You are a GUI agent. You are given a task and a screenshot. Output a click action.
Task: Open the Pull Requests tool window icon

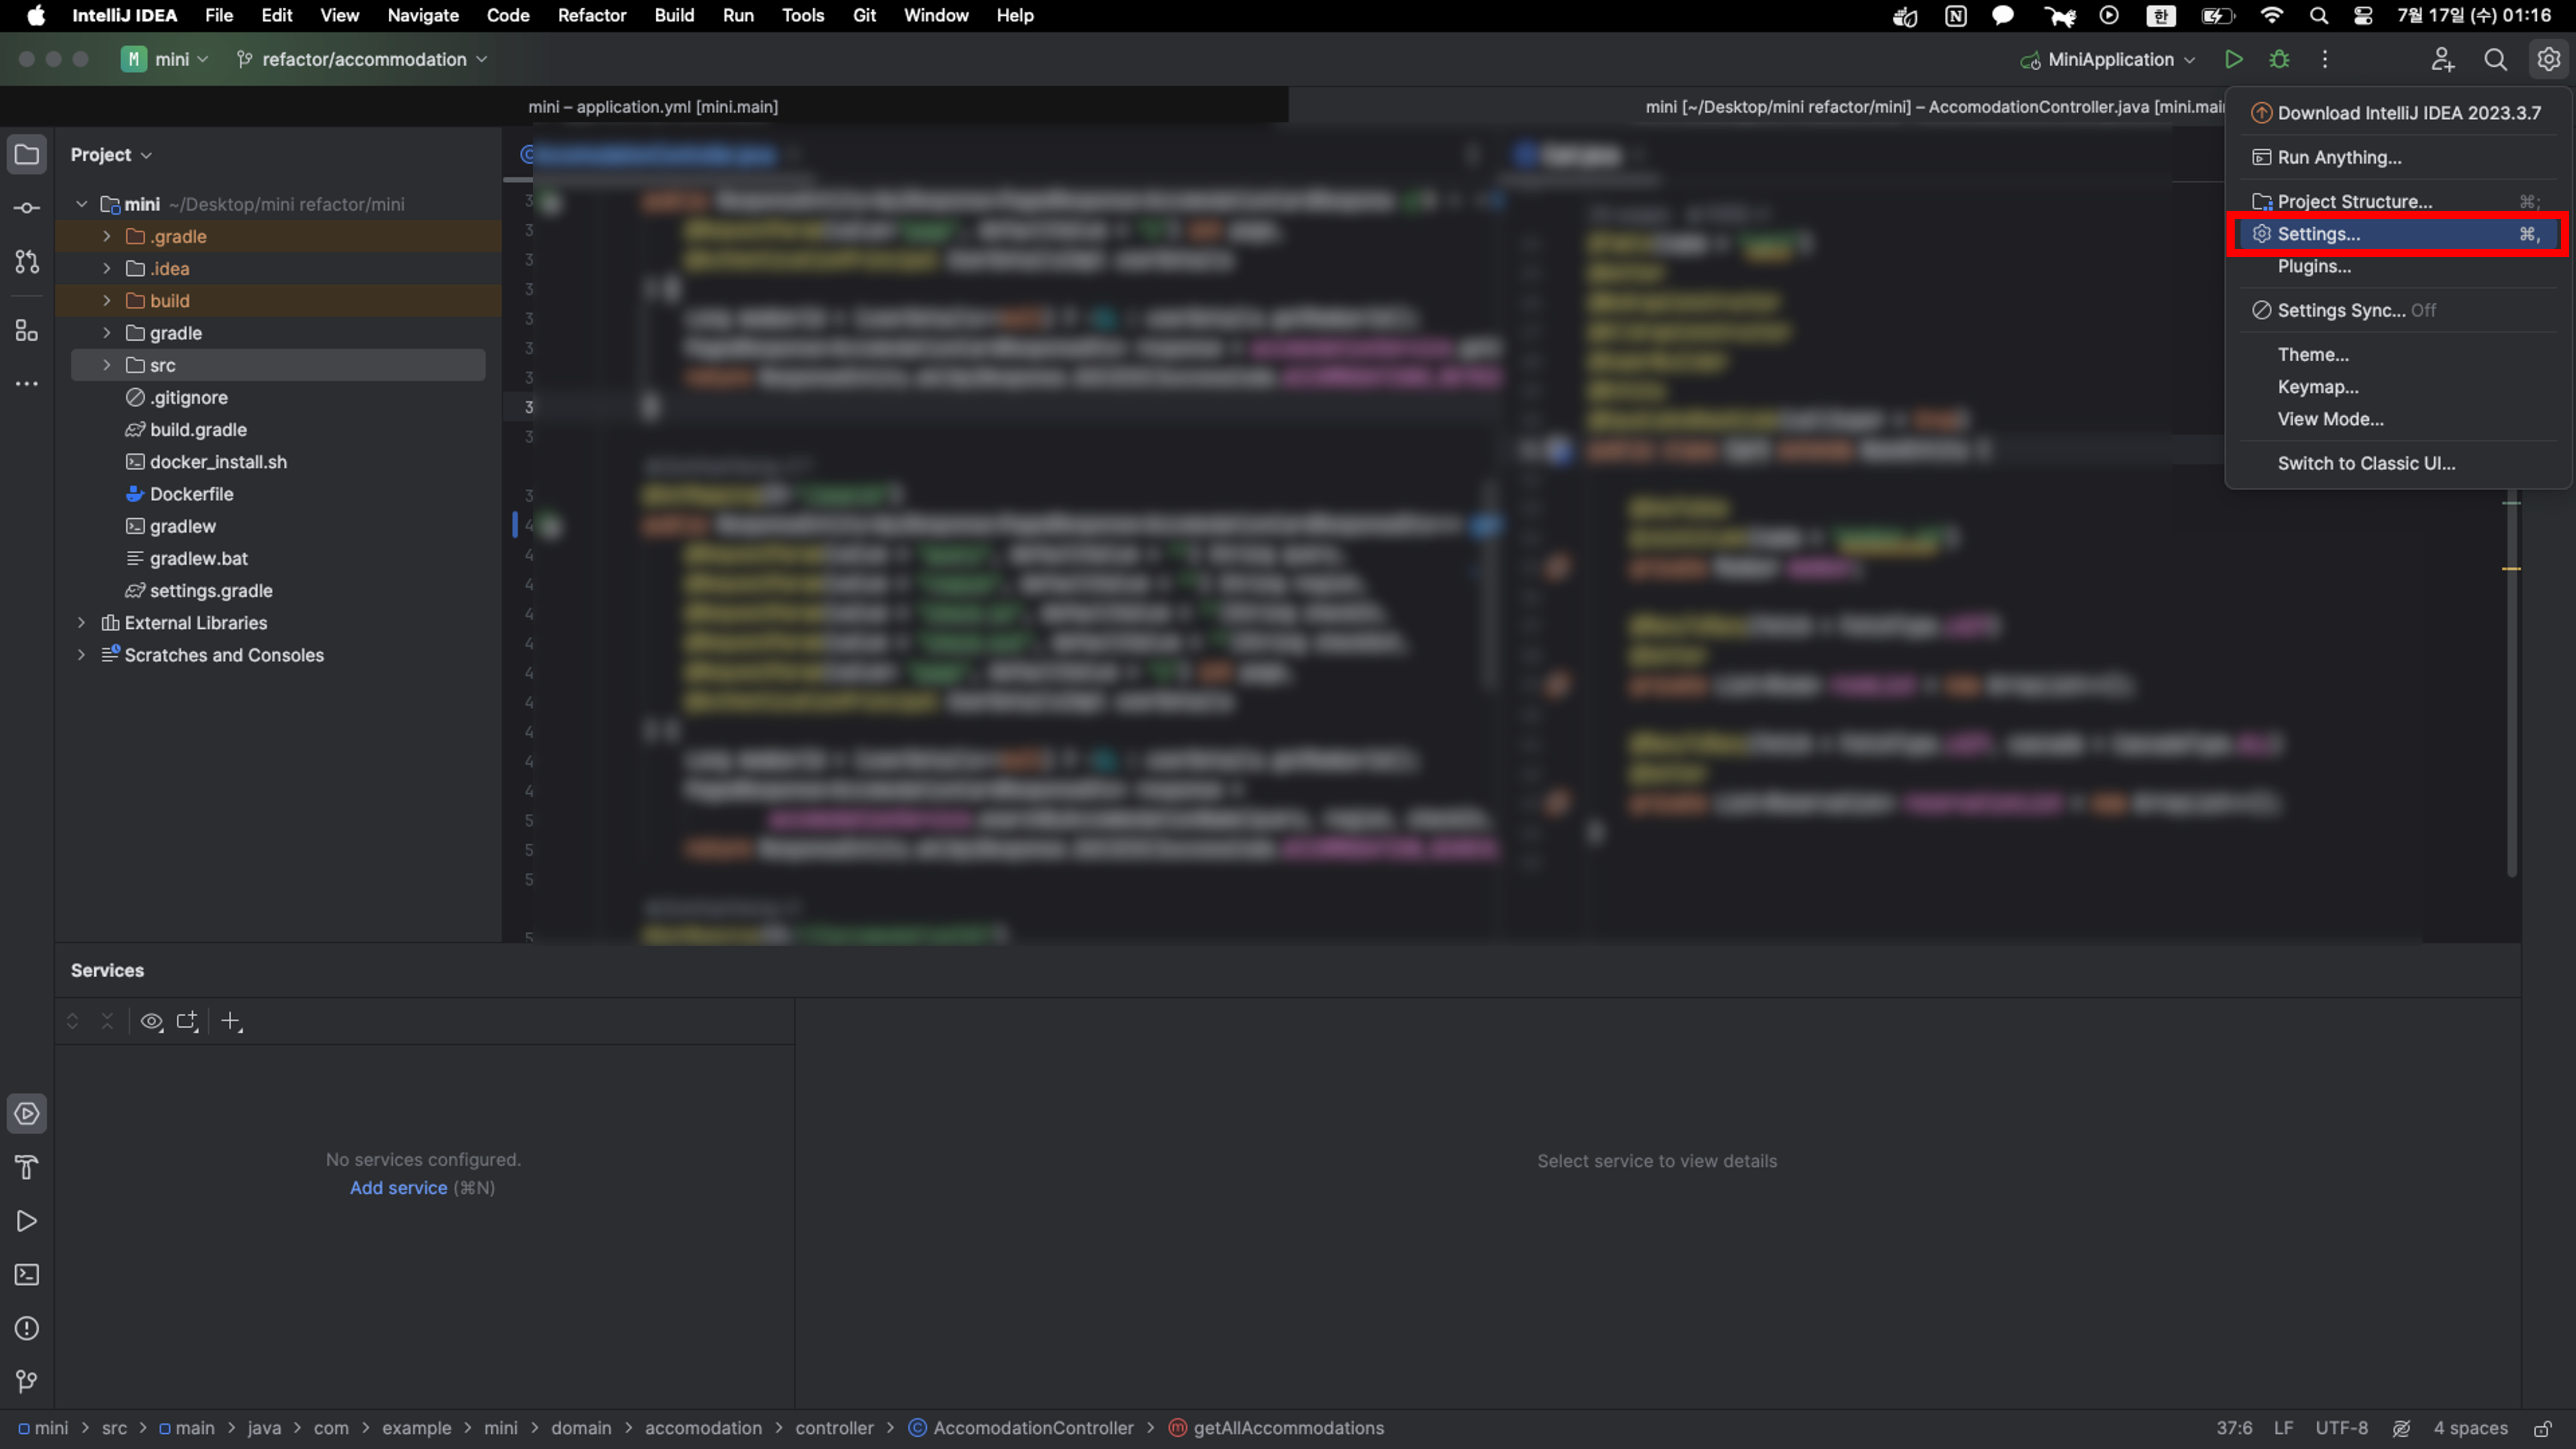27,262
